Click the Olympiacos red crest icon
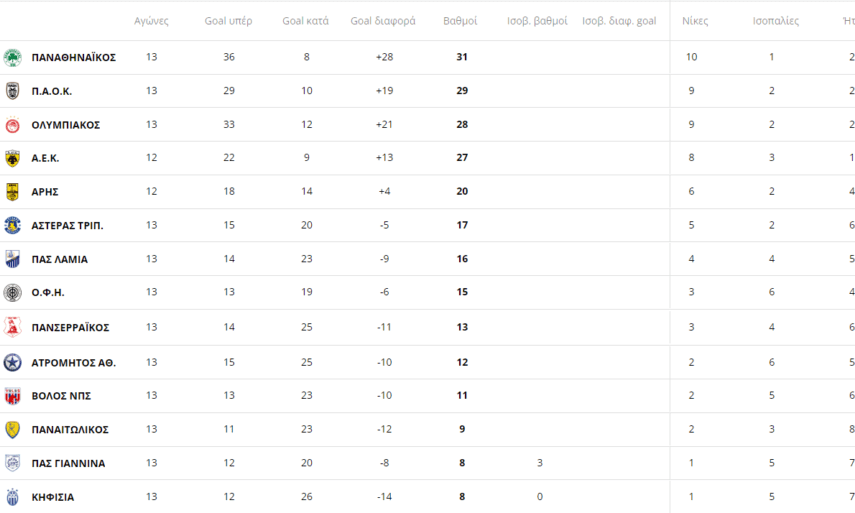855x513 pixels. [x=13, y=125]
